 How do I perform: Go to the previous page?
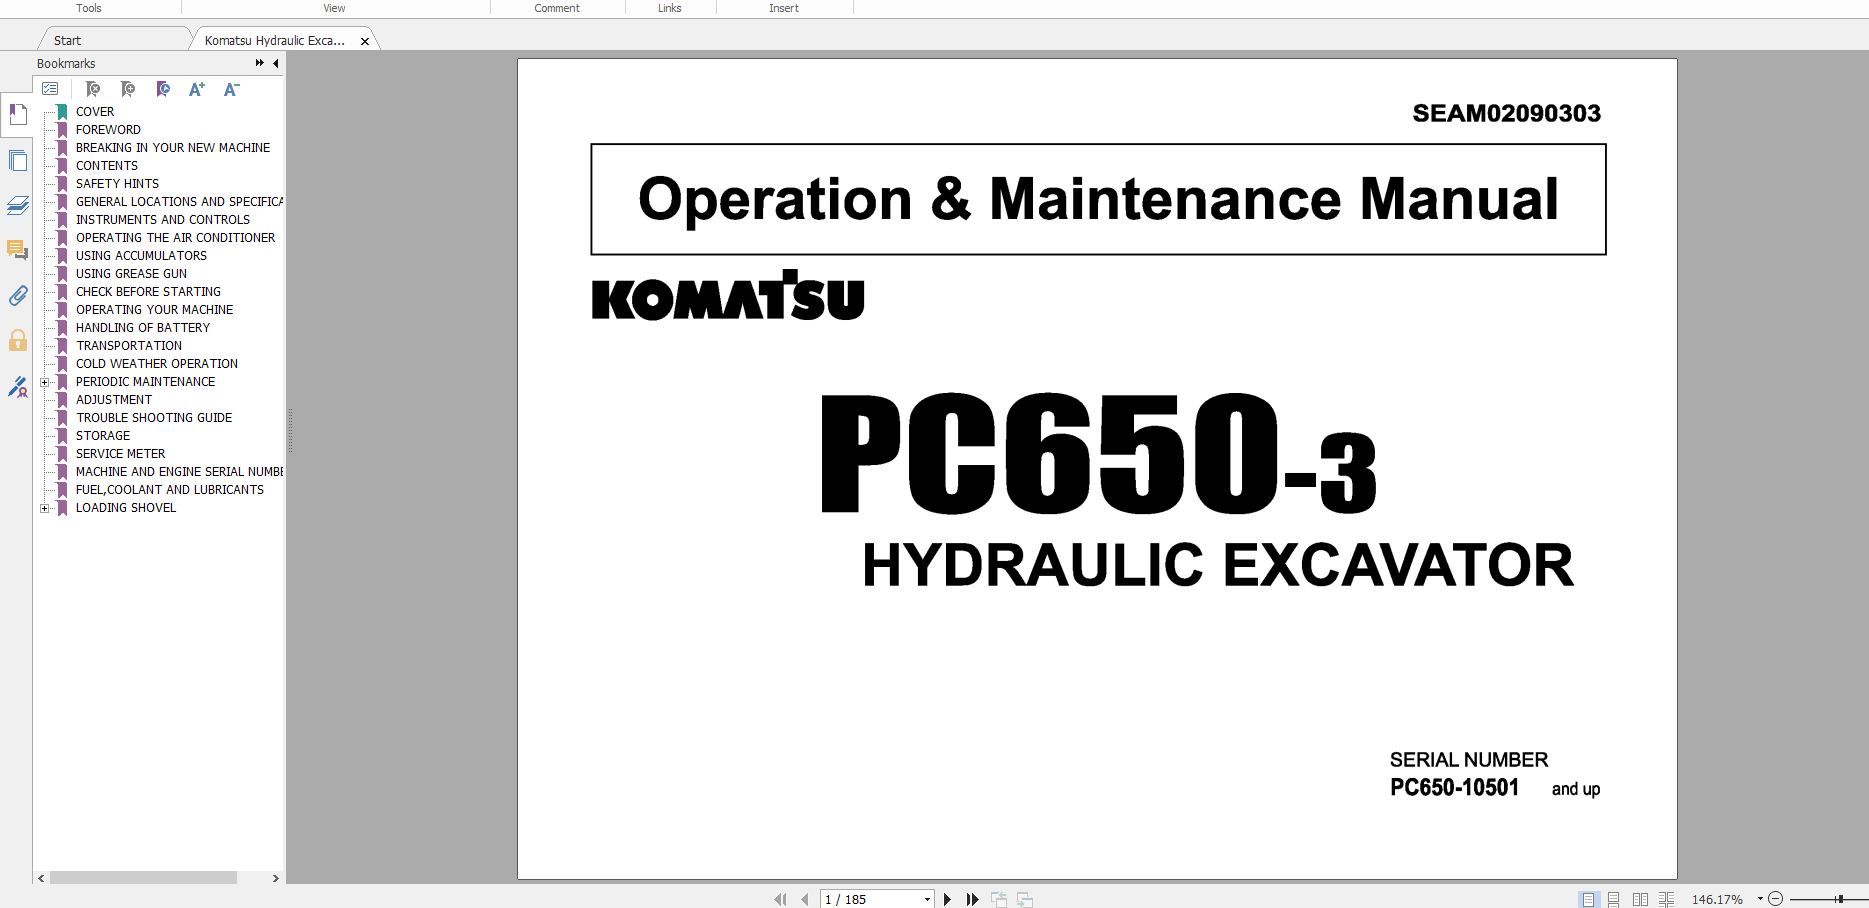tap(805, 900)
